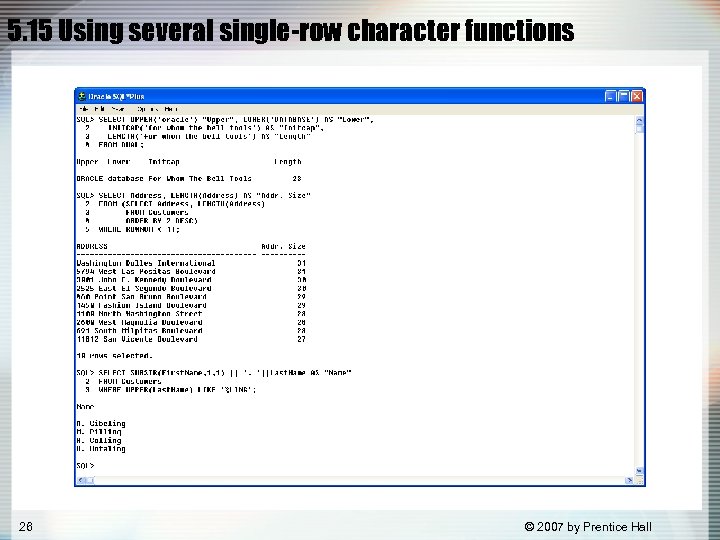720x540 pixels.
Task: Close the Oracle SQL*Plus window
Action: click(x=636, y=96)
